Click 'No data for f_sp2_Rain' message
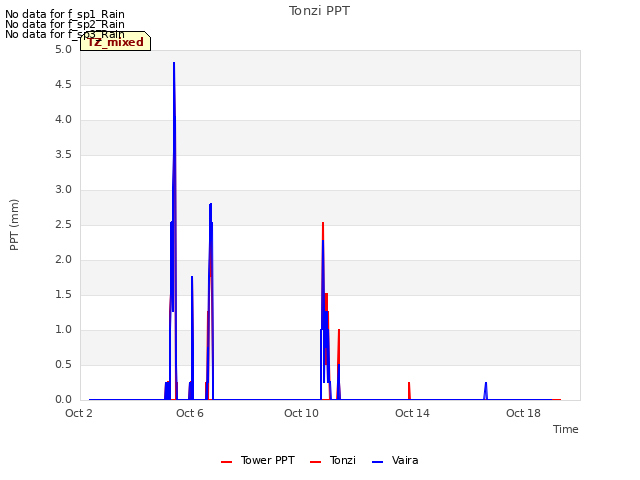Viewport: 640px width, 480px height. [65, 24]
